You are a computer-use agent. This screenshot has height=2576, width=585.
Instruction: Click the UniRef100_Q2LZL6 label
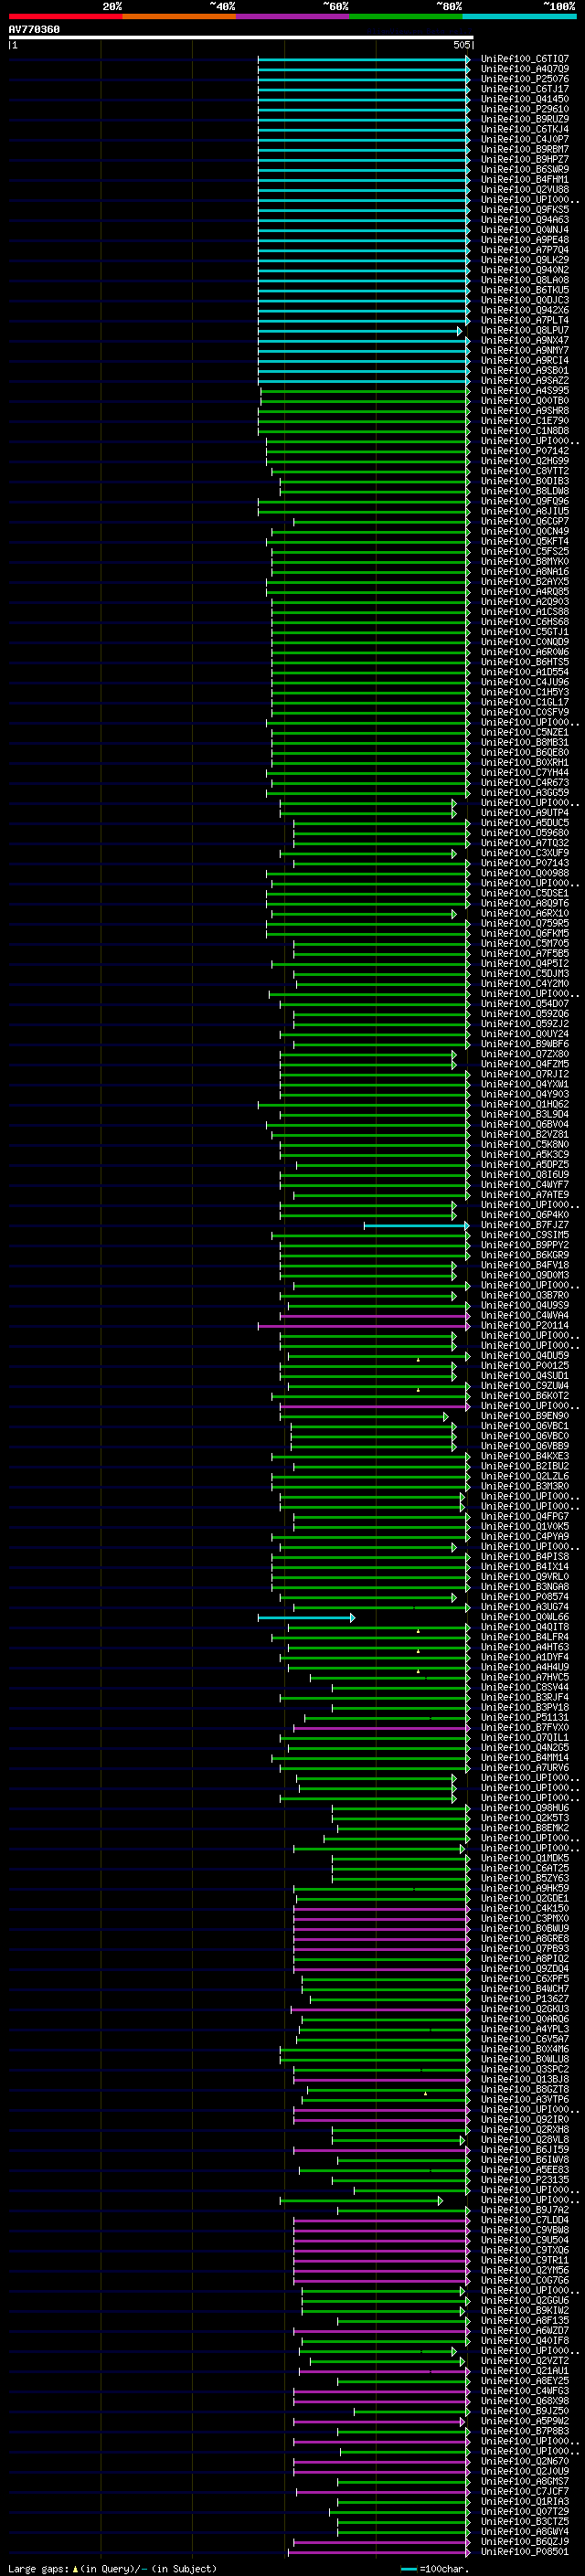524,1476
